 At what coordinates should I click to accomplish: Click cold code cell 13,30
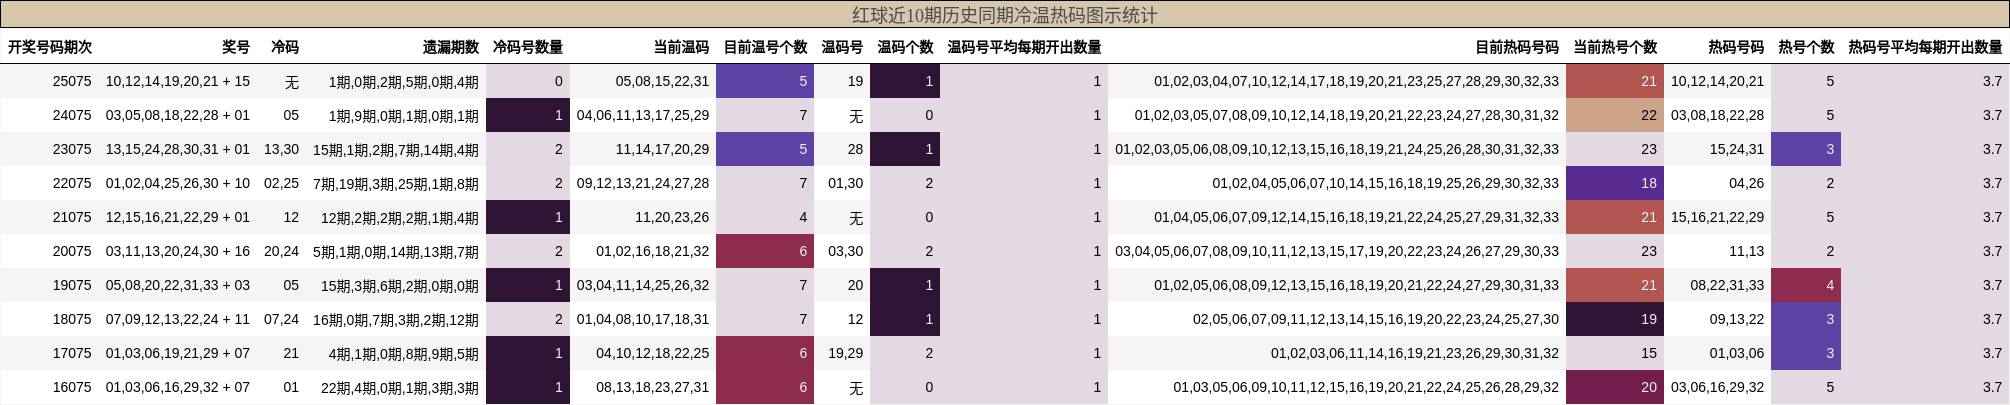(281, 149)
